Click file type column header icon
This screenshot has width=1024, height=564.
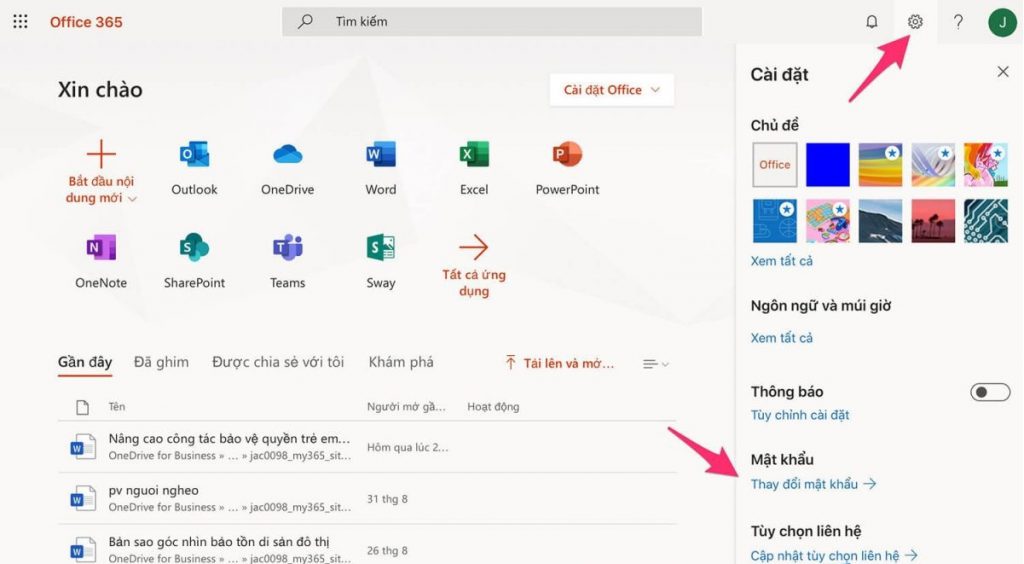pyautogui.click(x=82, y=407)
